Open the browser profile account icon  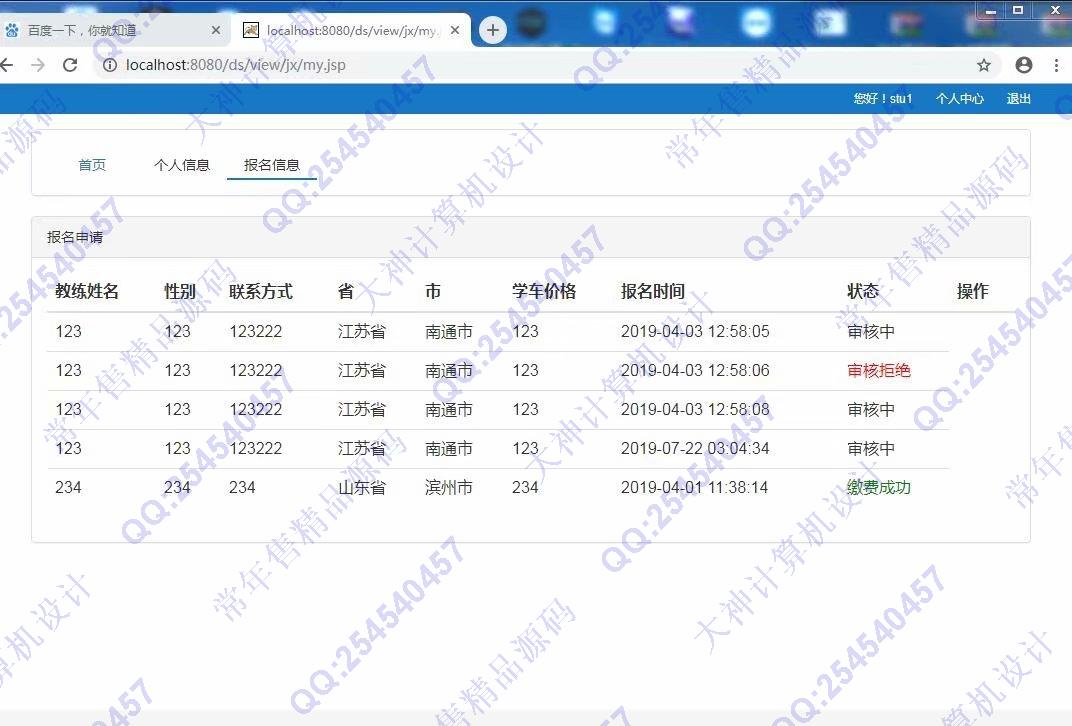(1023, 65)
